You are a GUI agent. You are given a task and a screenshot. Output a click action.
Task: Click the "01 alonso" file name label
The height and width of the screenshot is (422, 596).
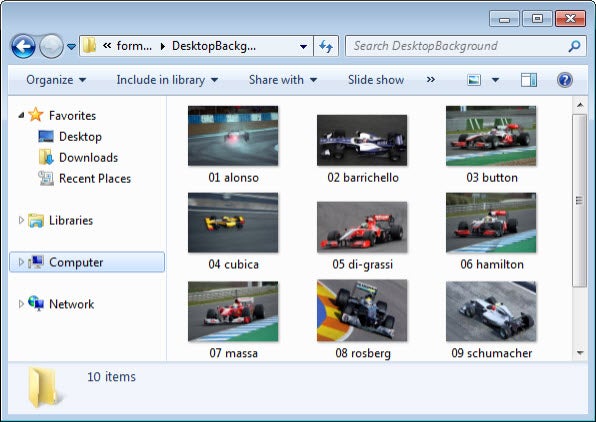(233, 178)
